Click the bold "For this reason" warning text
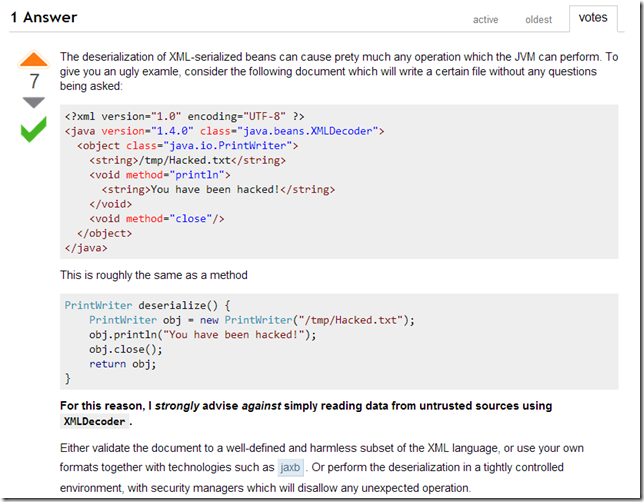Screen dimensions: 644x502 click(x=105, y=406)
